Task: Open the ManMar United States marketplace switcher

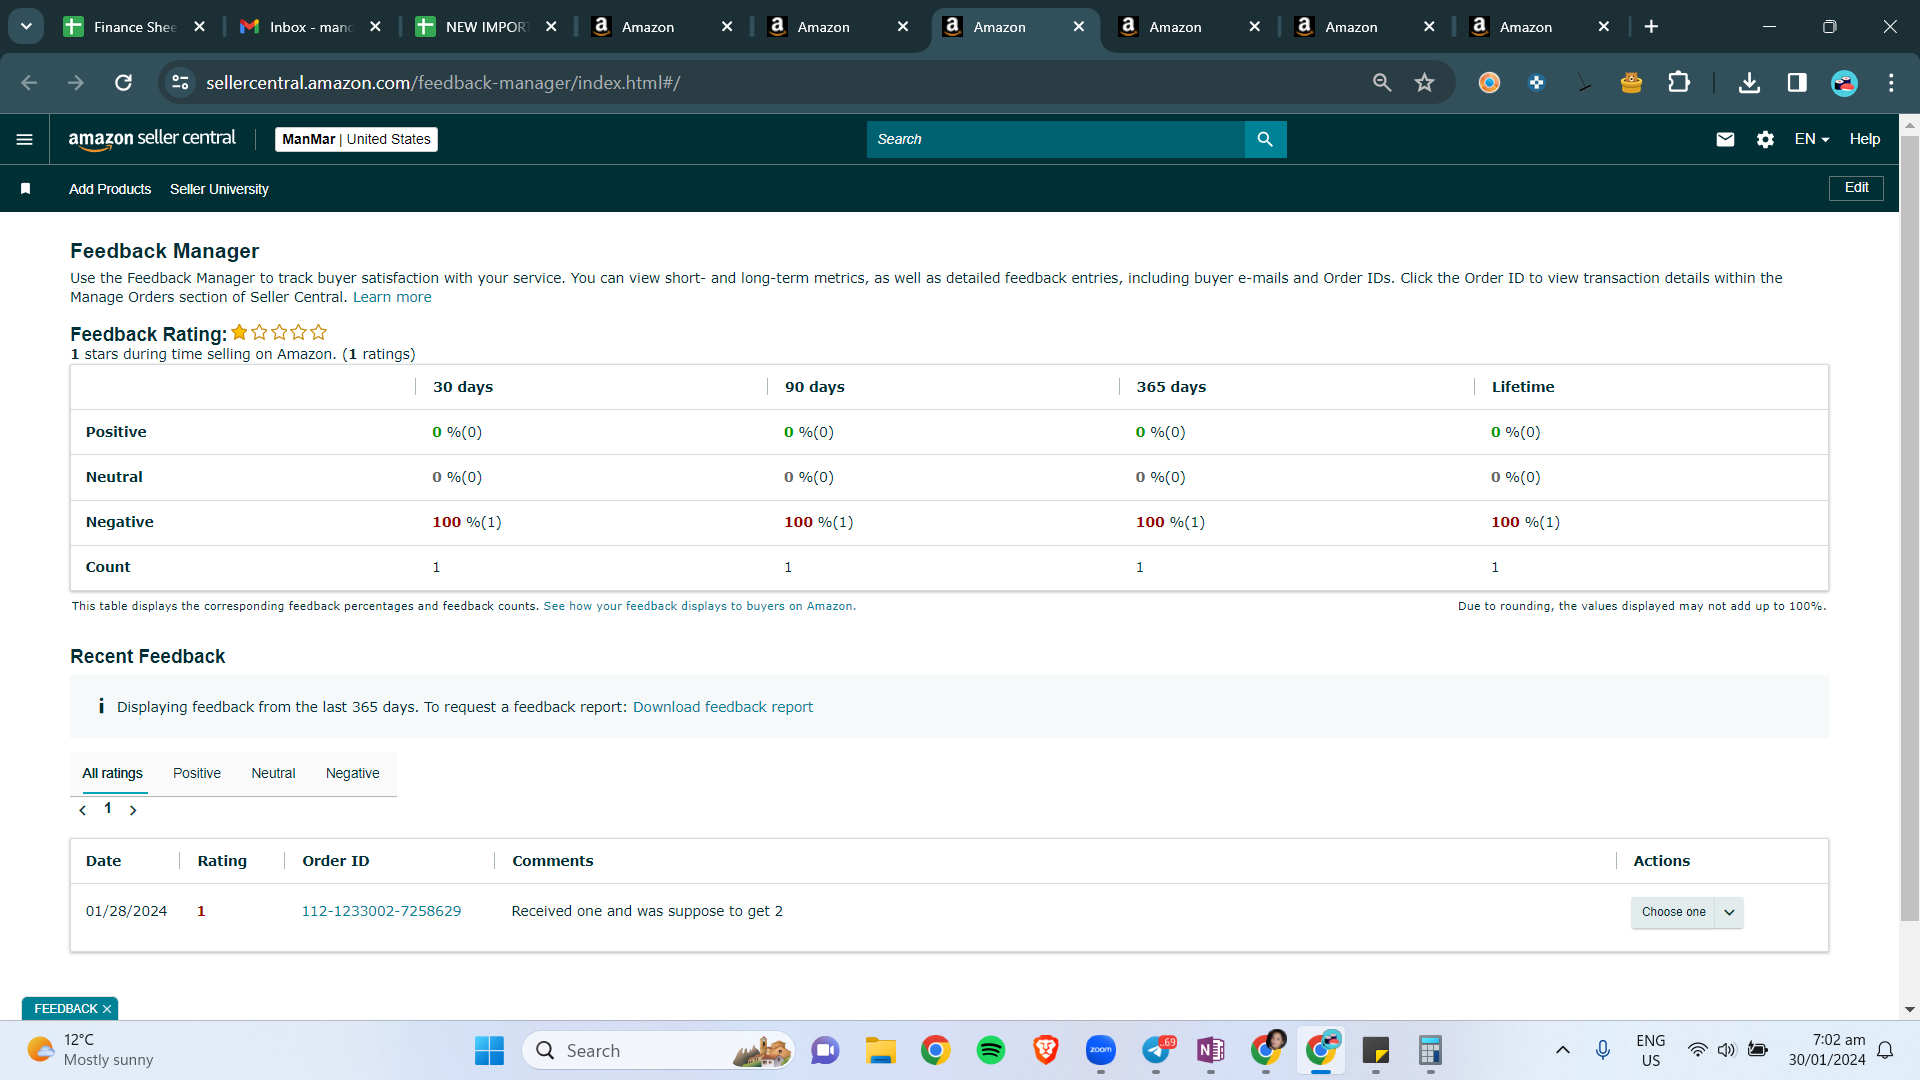Action: (x=356, y=139)
